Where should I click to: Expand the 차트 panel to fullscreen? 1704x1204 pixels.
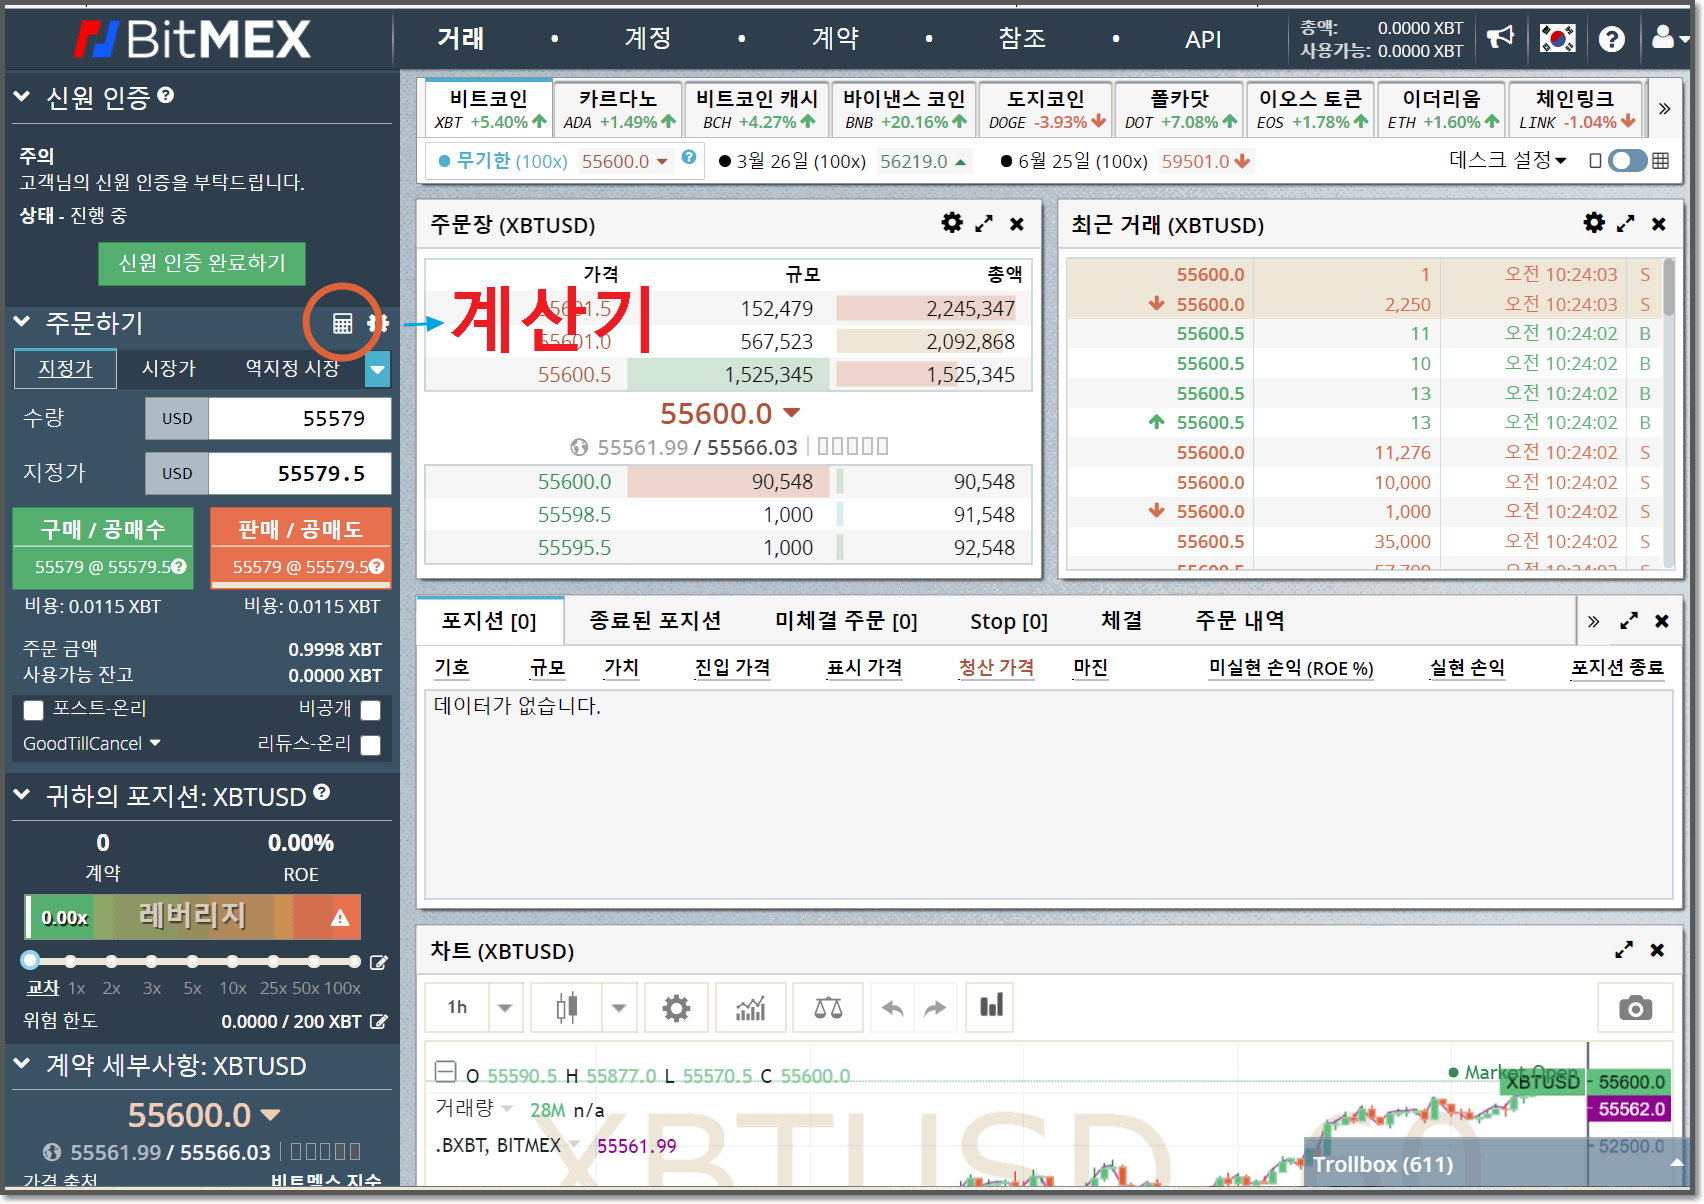(1624, 950)
